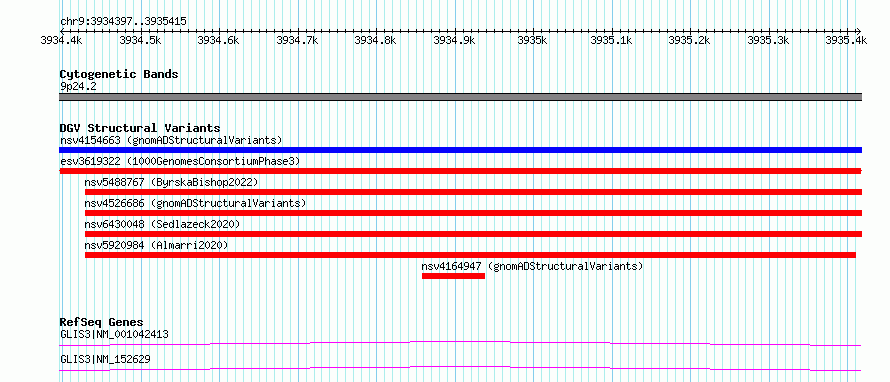Click the 3935.2k ruler tick label
The image size is (890, 382).
689,40
